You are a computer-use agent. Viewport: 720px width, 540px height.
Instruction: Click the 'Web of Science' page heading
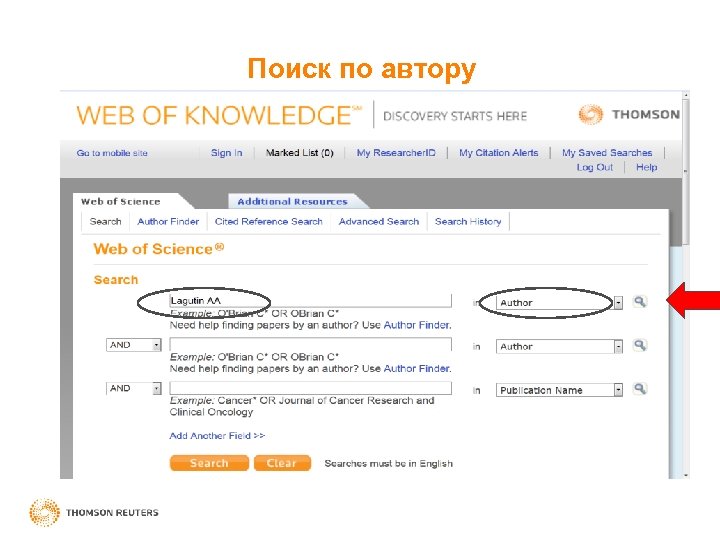point(158,249)
